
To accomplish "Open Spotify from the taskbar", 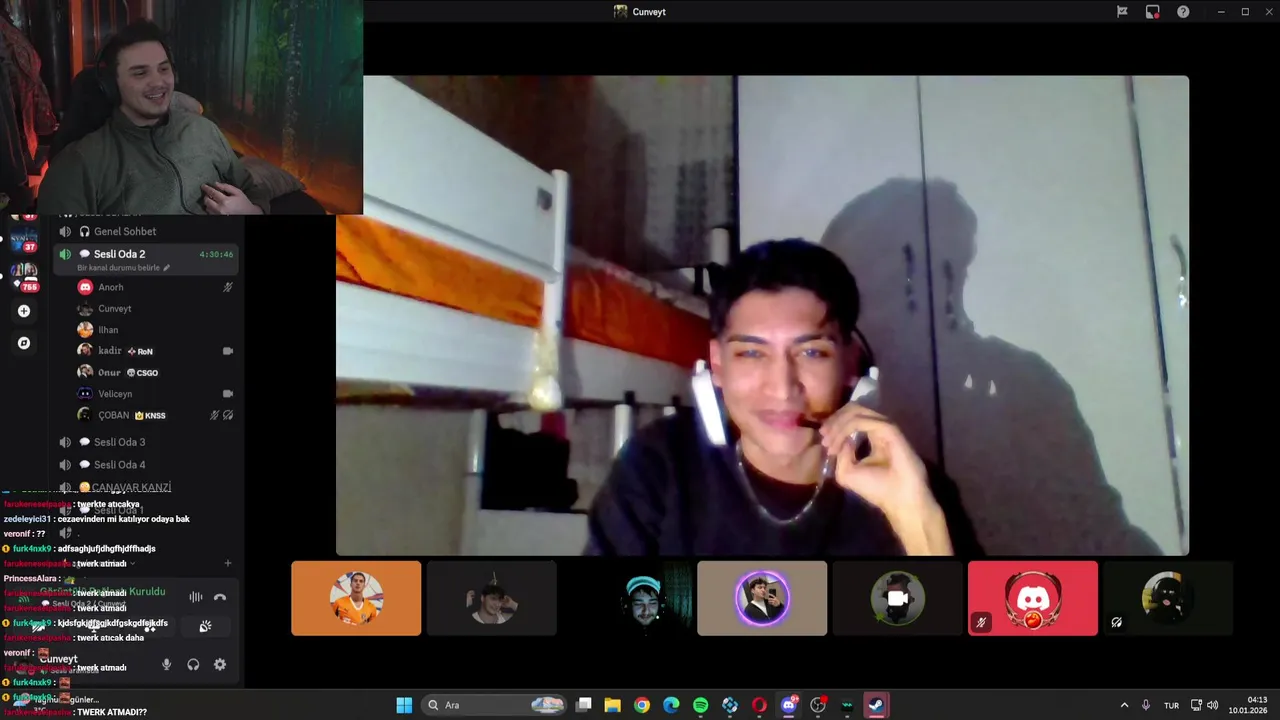I will pyautogui.click(x=701, y=705).
